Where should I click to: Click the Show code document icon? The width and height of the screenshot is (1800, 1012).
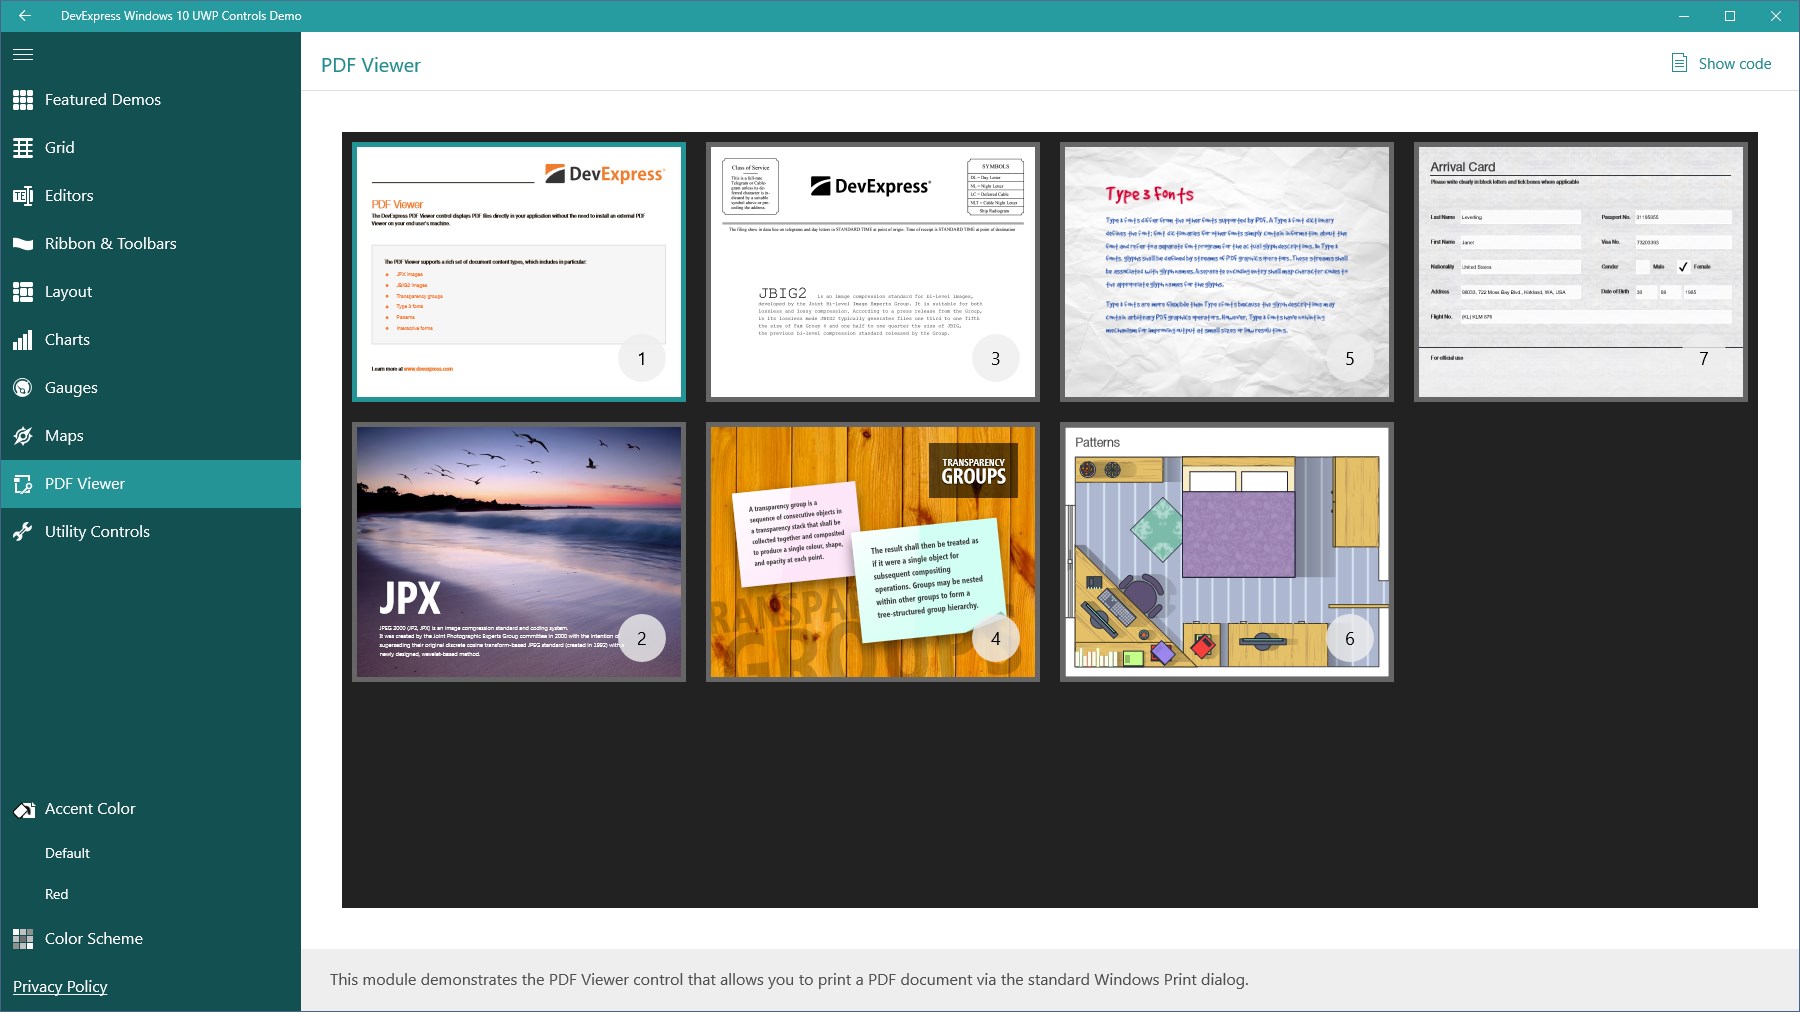[x=1680, y=63]
